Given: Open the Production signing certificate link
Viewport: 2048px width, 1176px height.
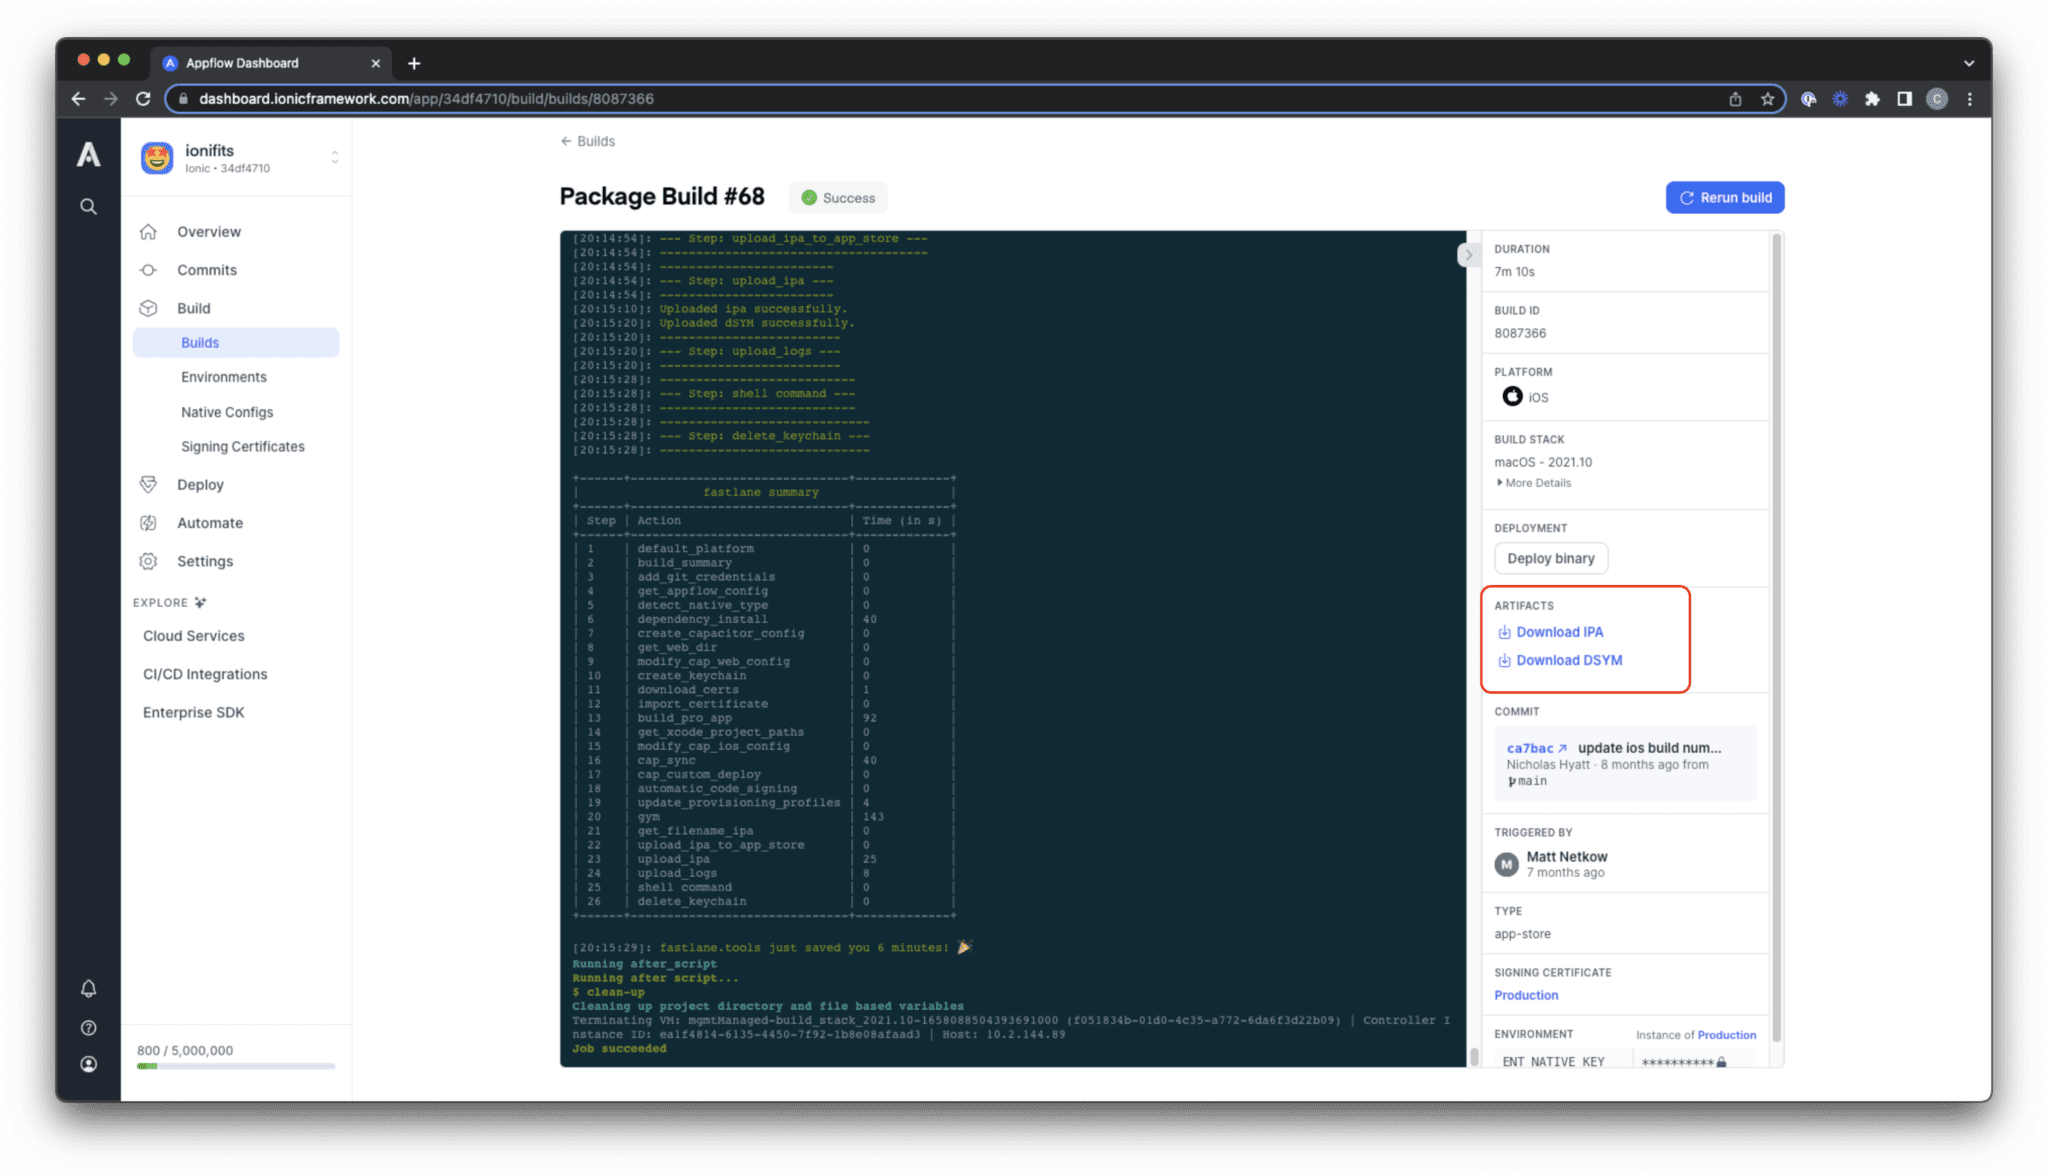Looking at the screenshot, I should tap(1526, 995).
